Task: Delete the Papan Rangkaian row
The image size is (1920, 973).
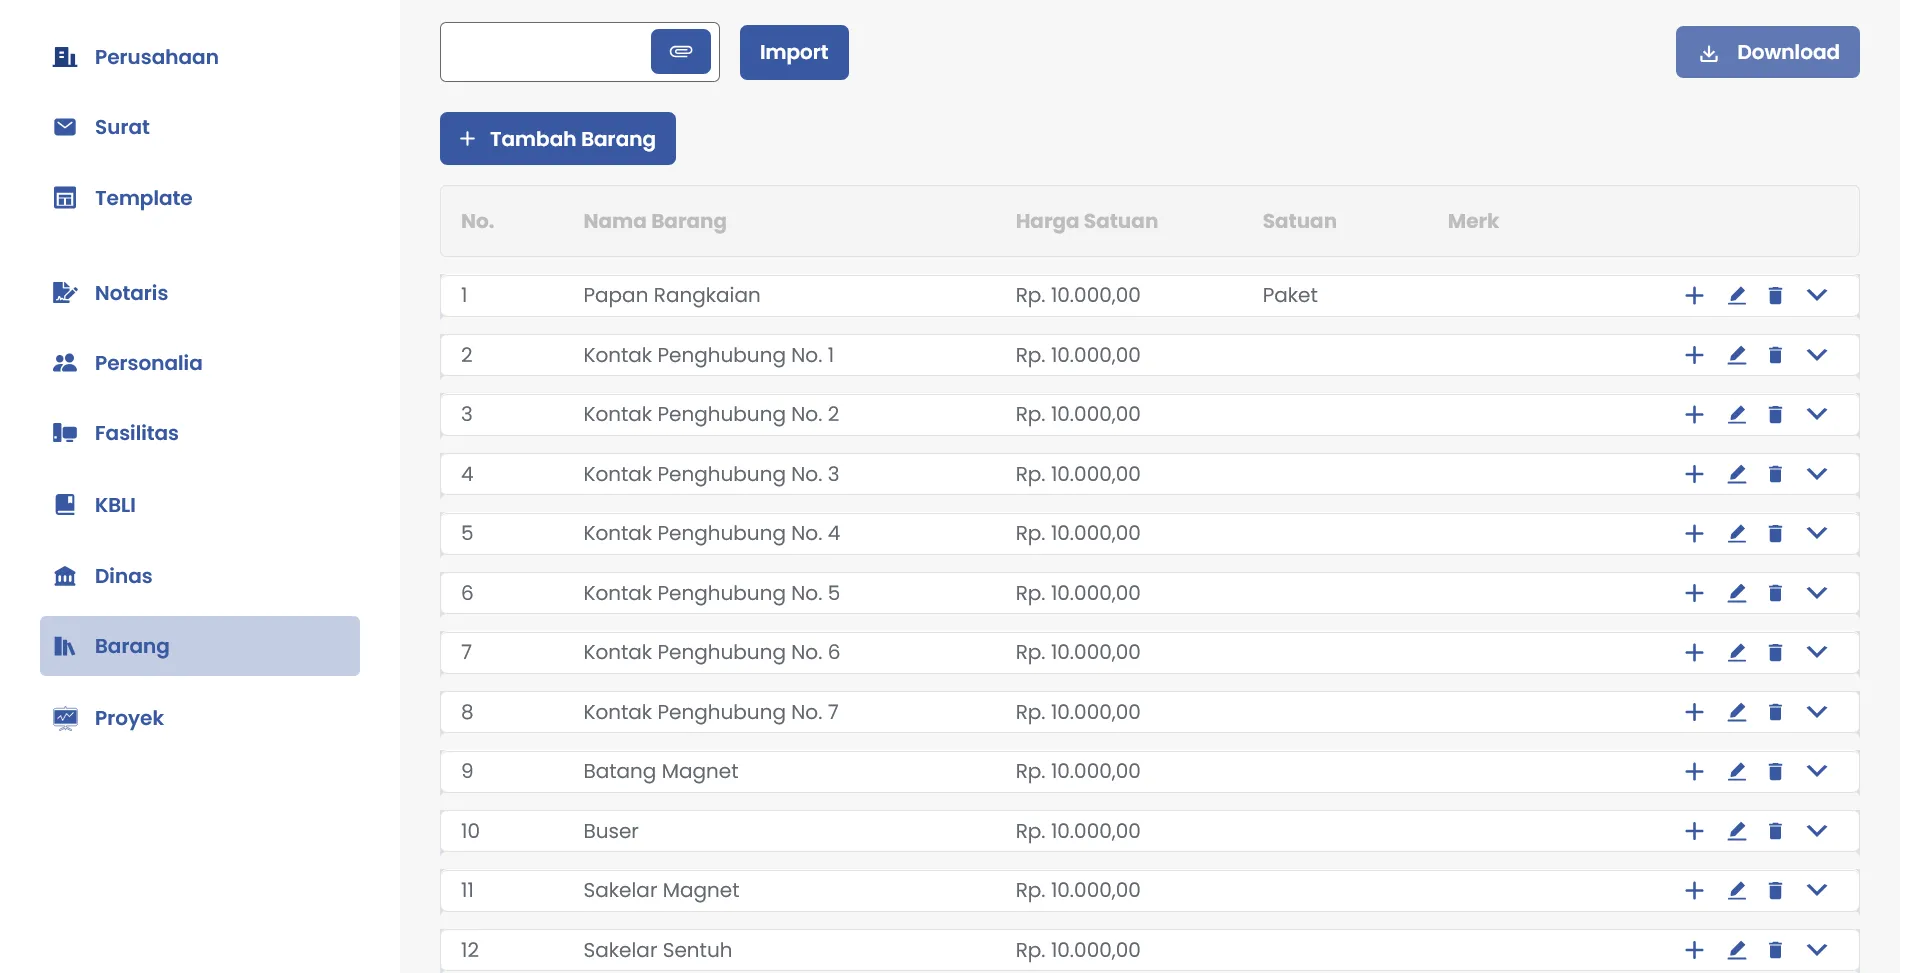Action: (x=1775, y=296)
